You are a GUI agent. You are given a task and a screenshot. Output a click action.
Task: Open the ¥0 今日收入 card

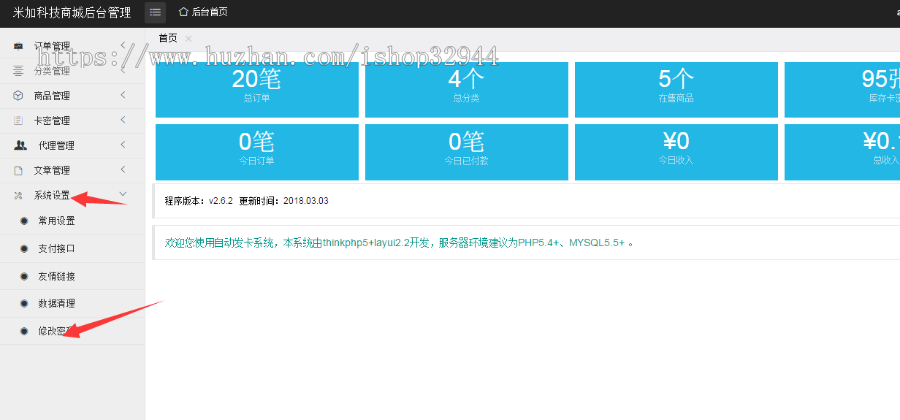pyautogui.click(x=676, y=152)
